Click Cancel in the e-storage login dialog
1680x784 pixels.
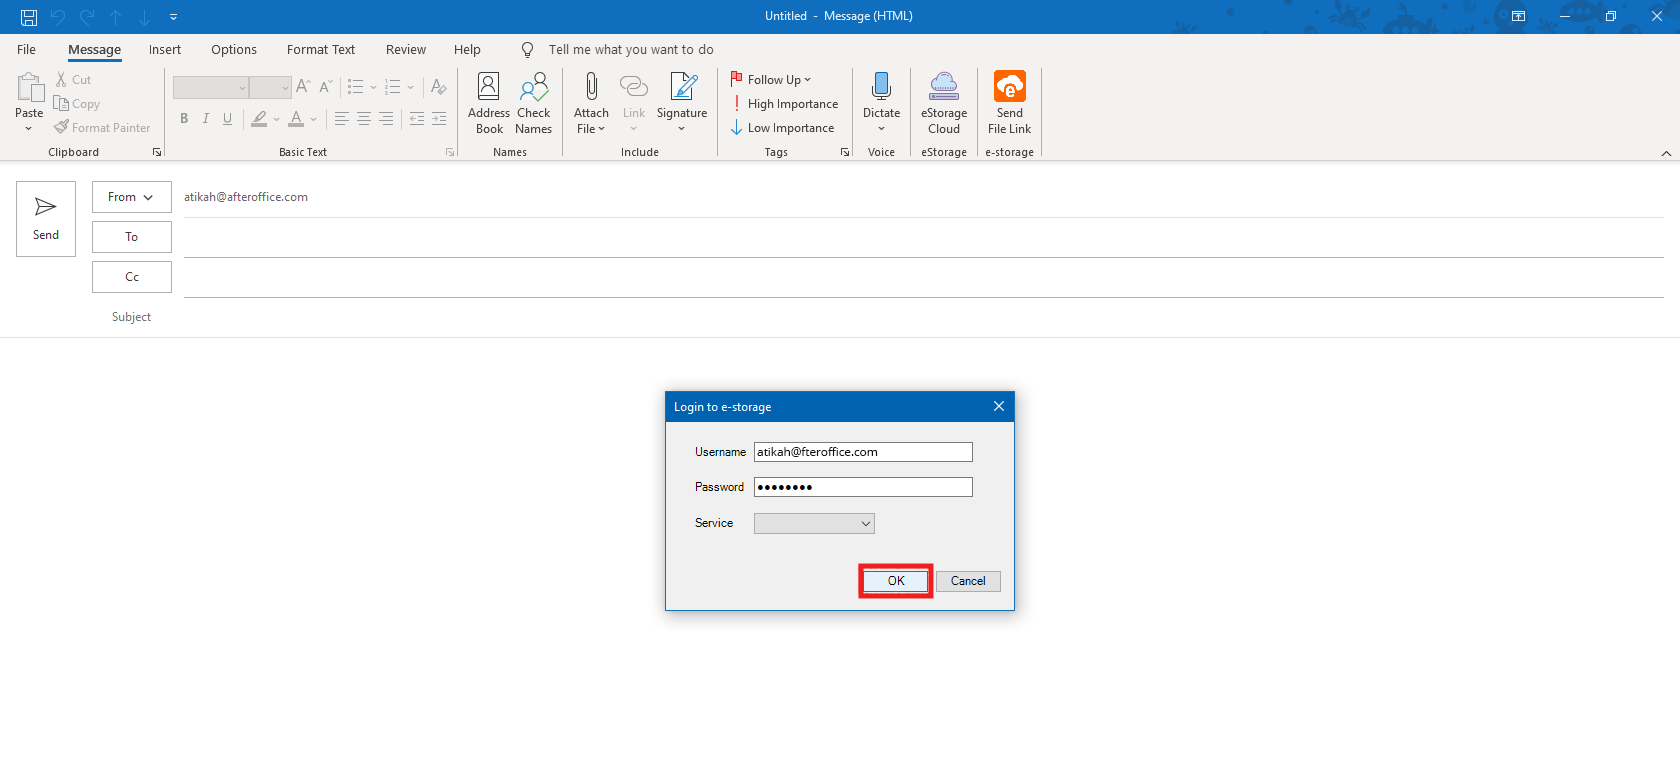coord(967,581)
